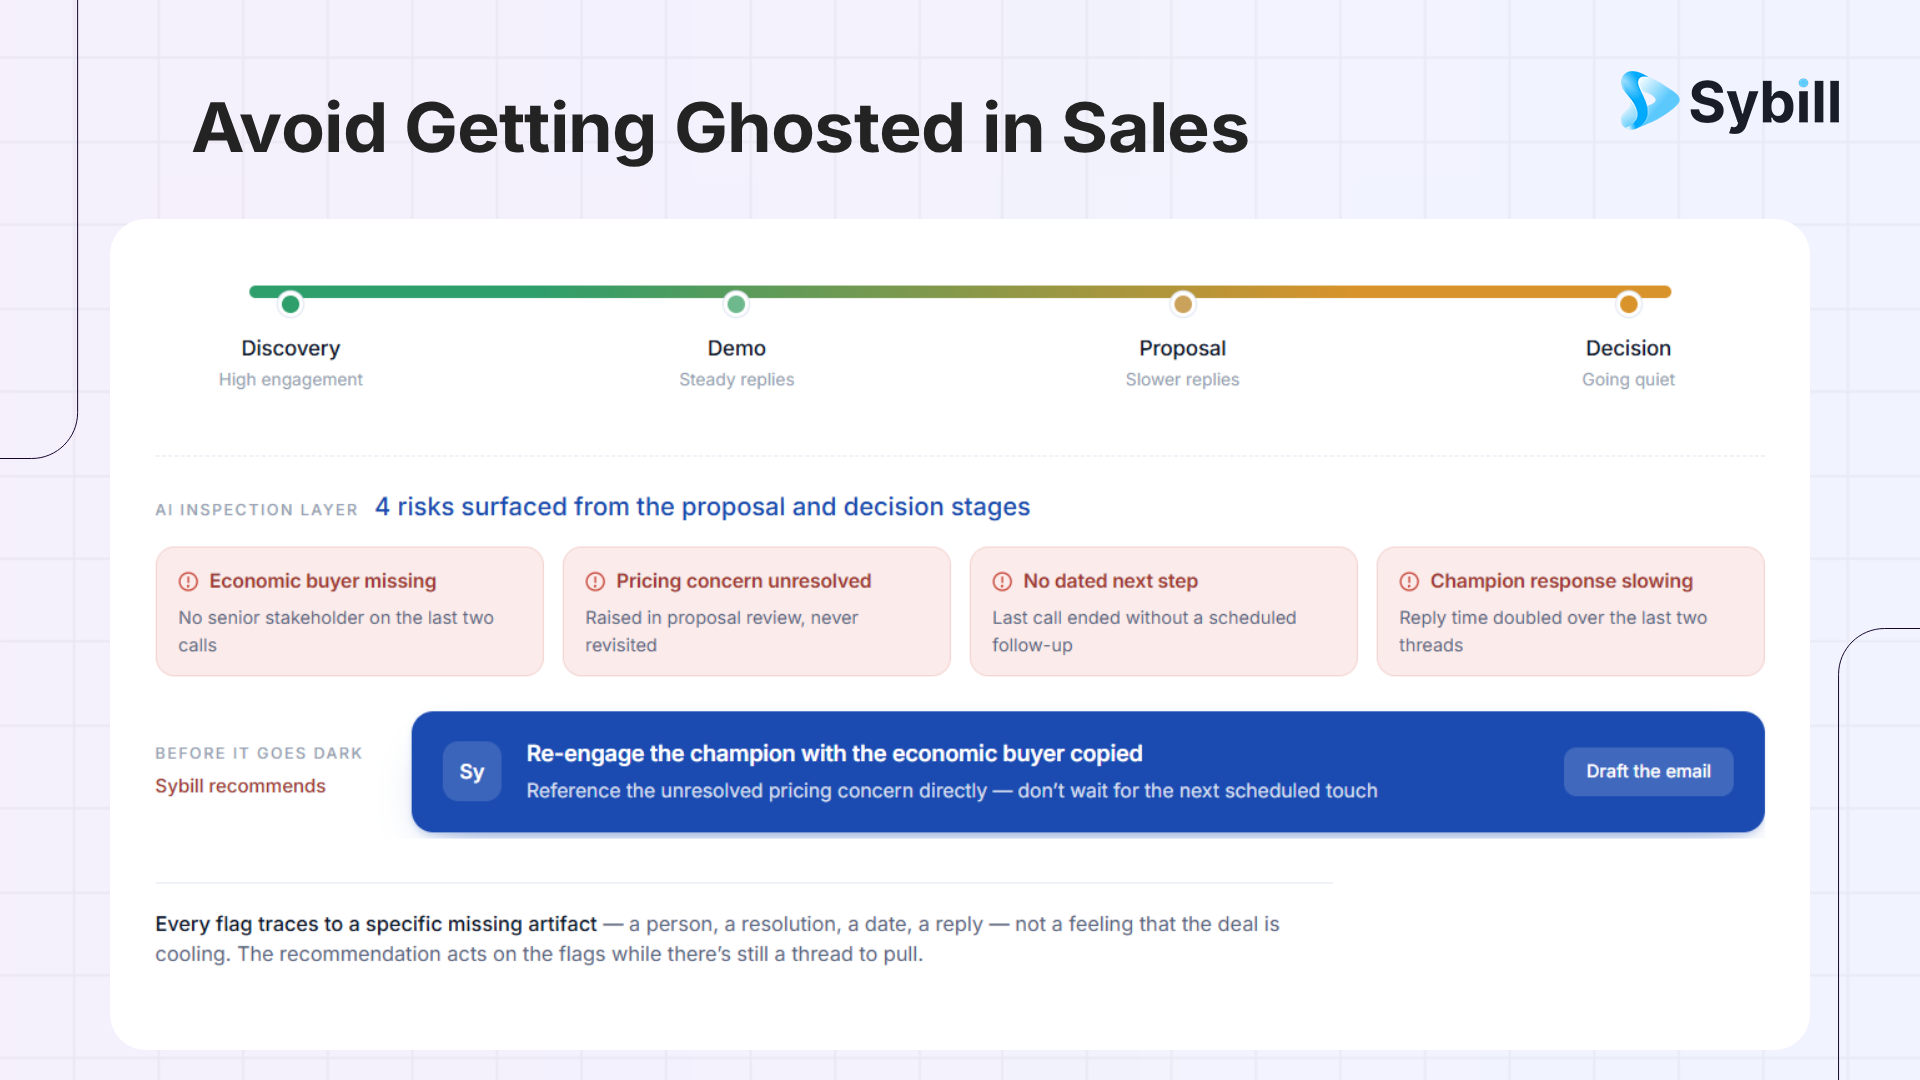Viewport: 1920px width, 1080px height.
Task: Click the Re-engage the champion recommendation banner
Action: point(1088,771)
